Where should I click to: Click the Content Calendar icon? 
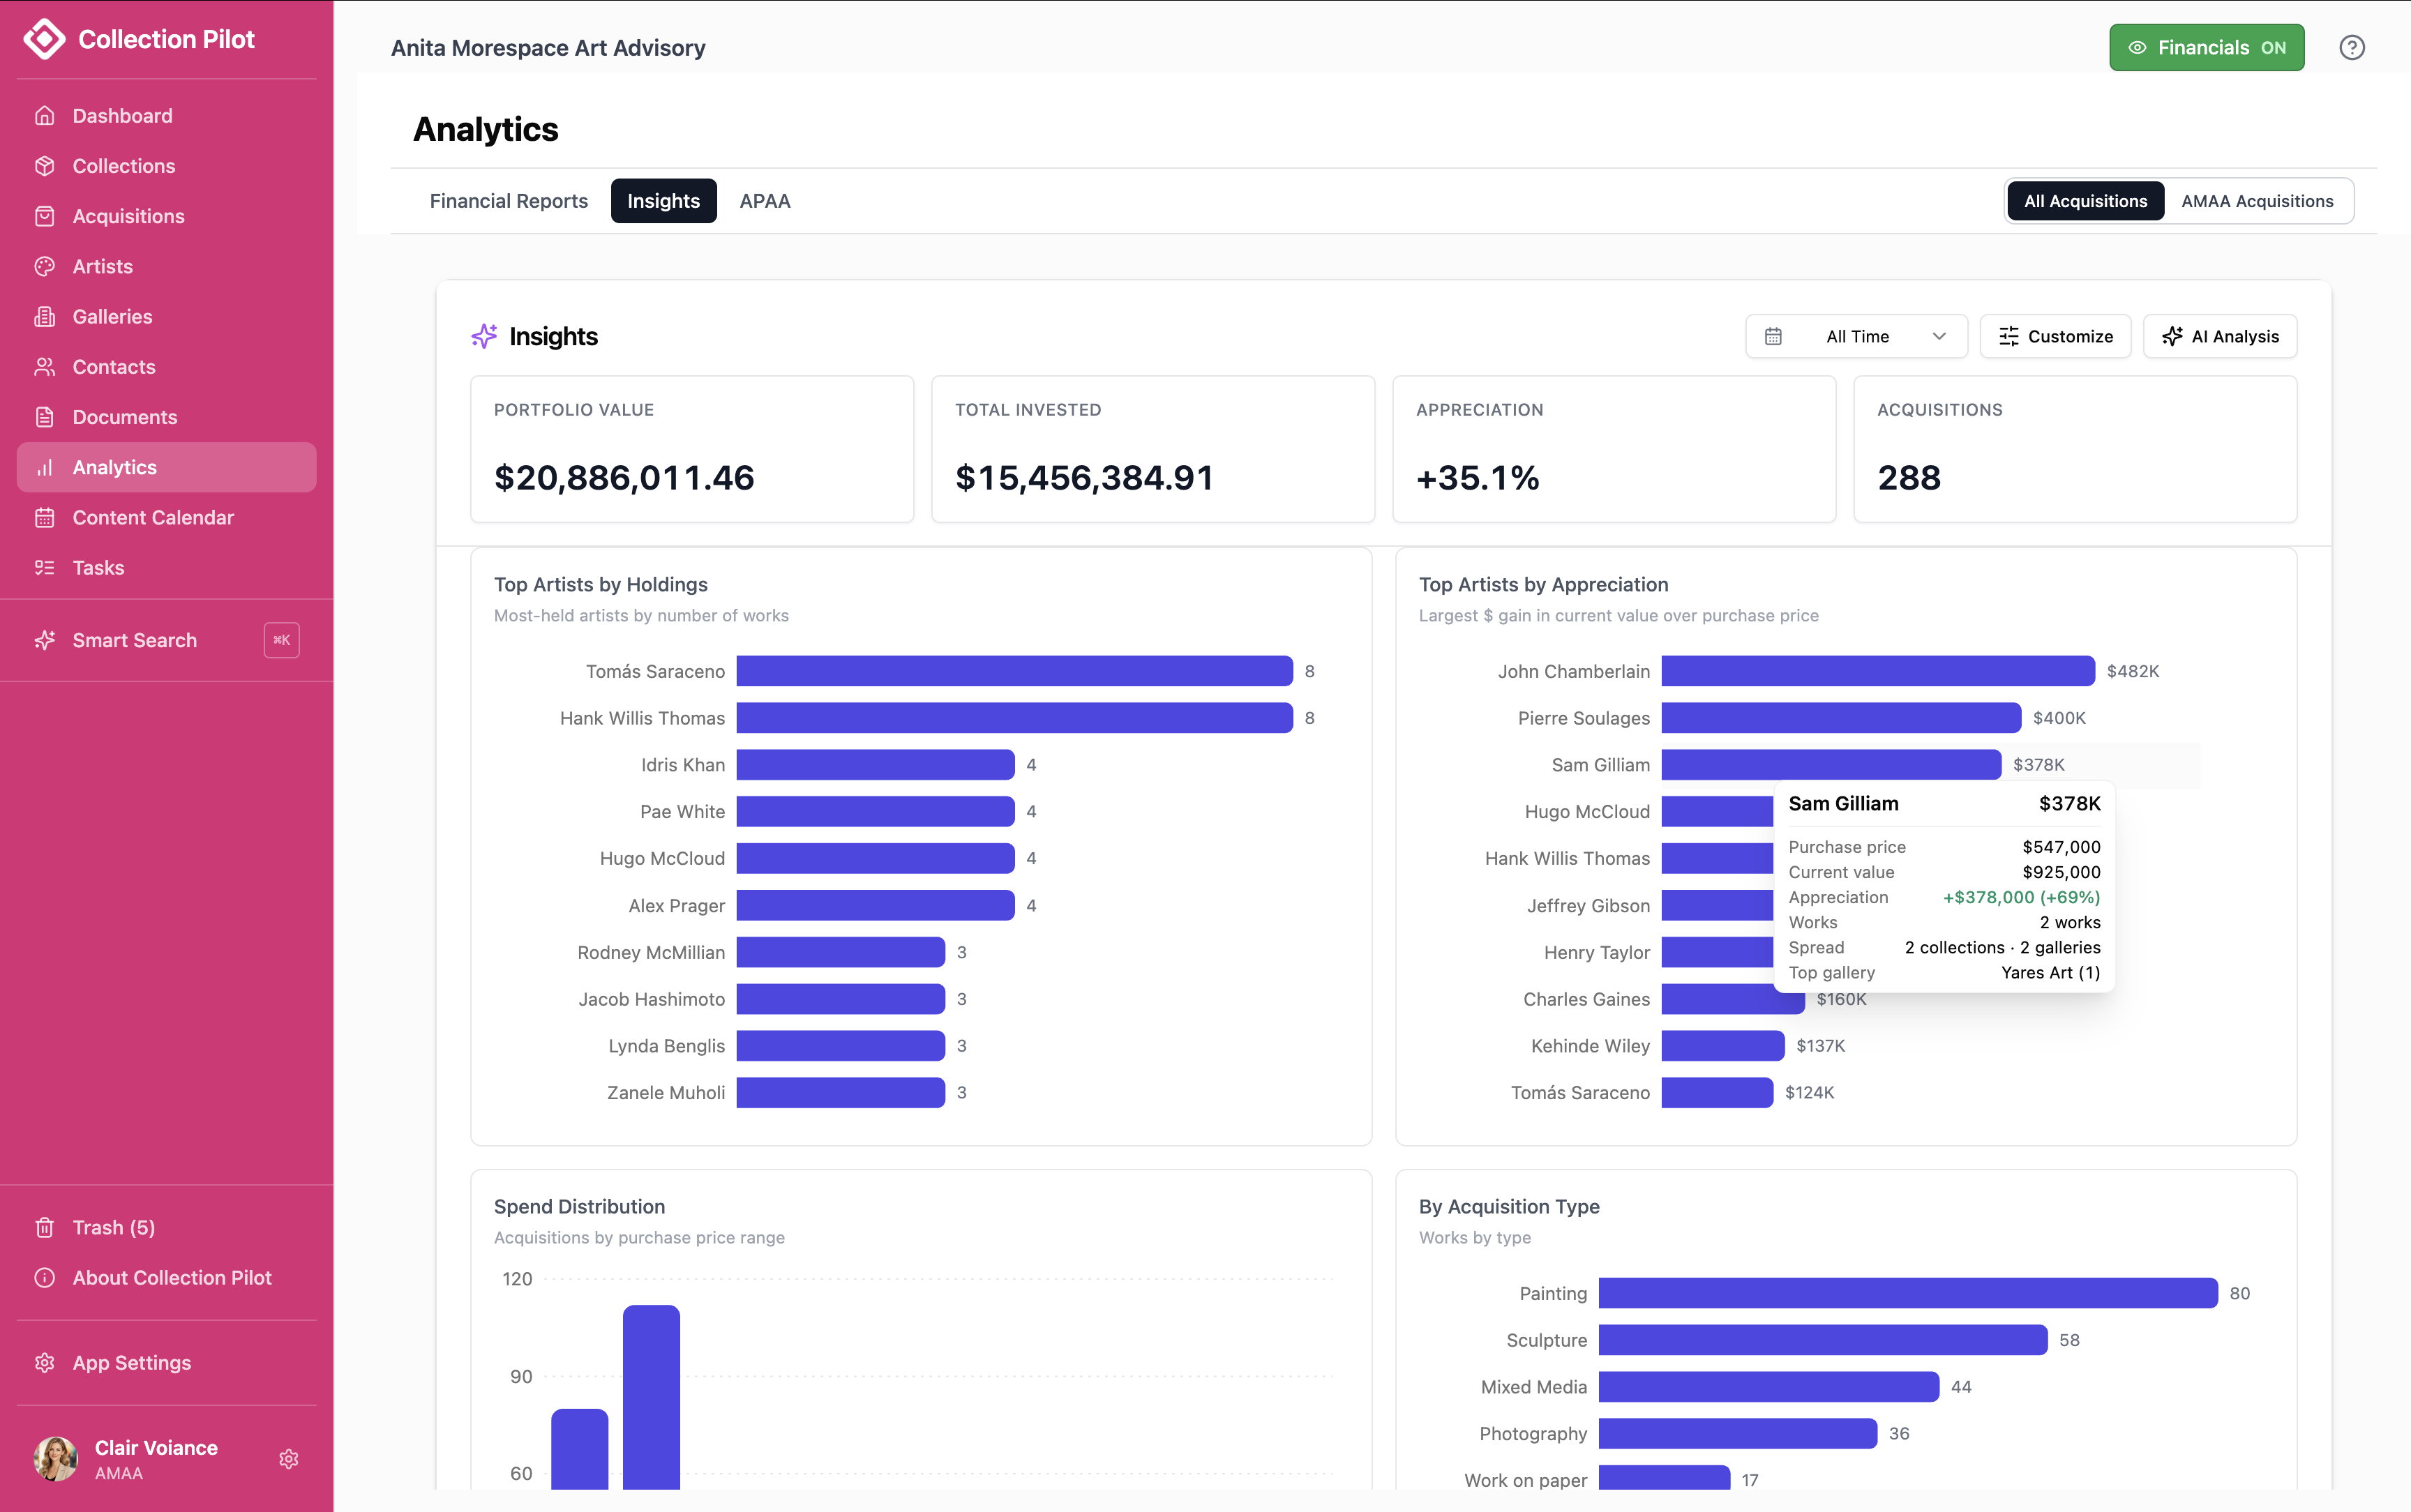click(44, 517)
